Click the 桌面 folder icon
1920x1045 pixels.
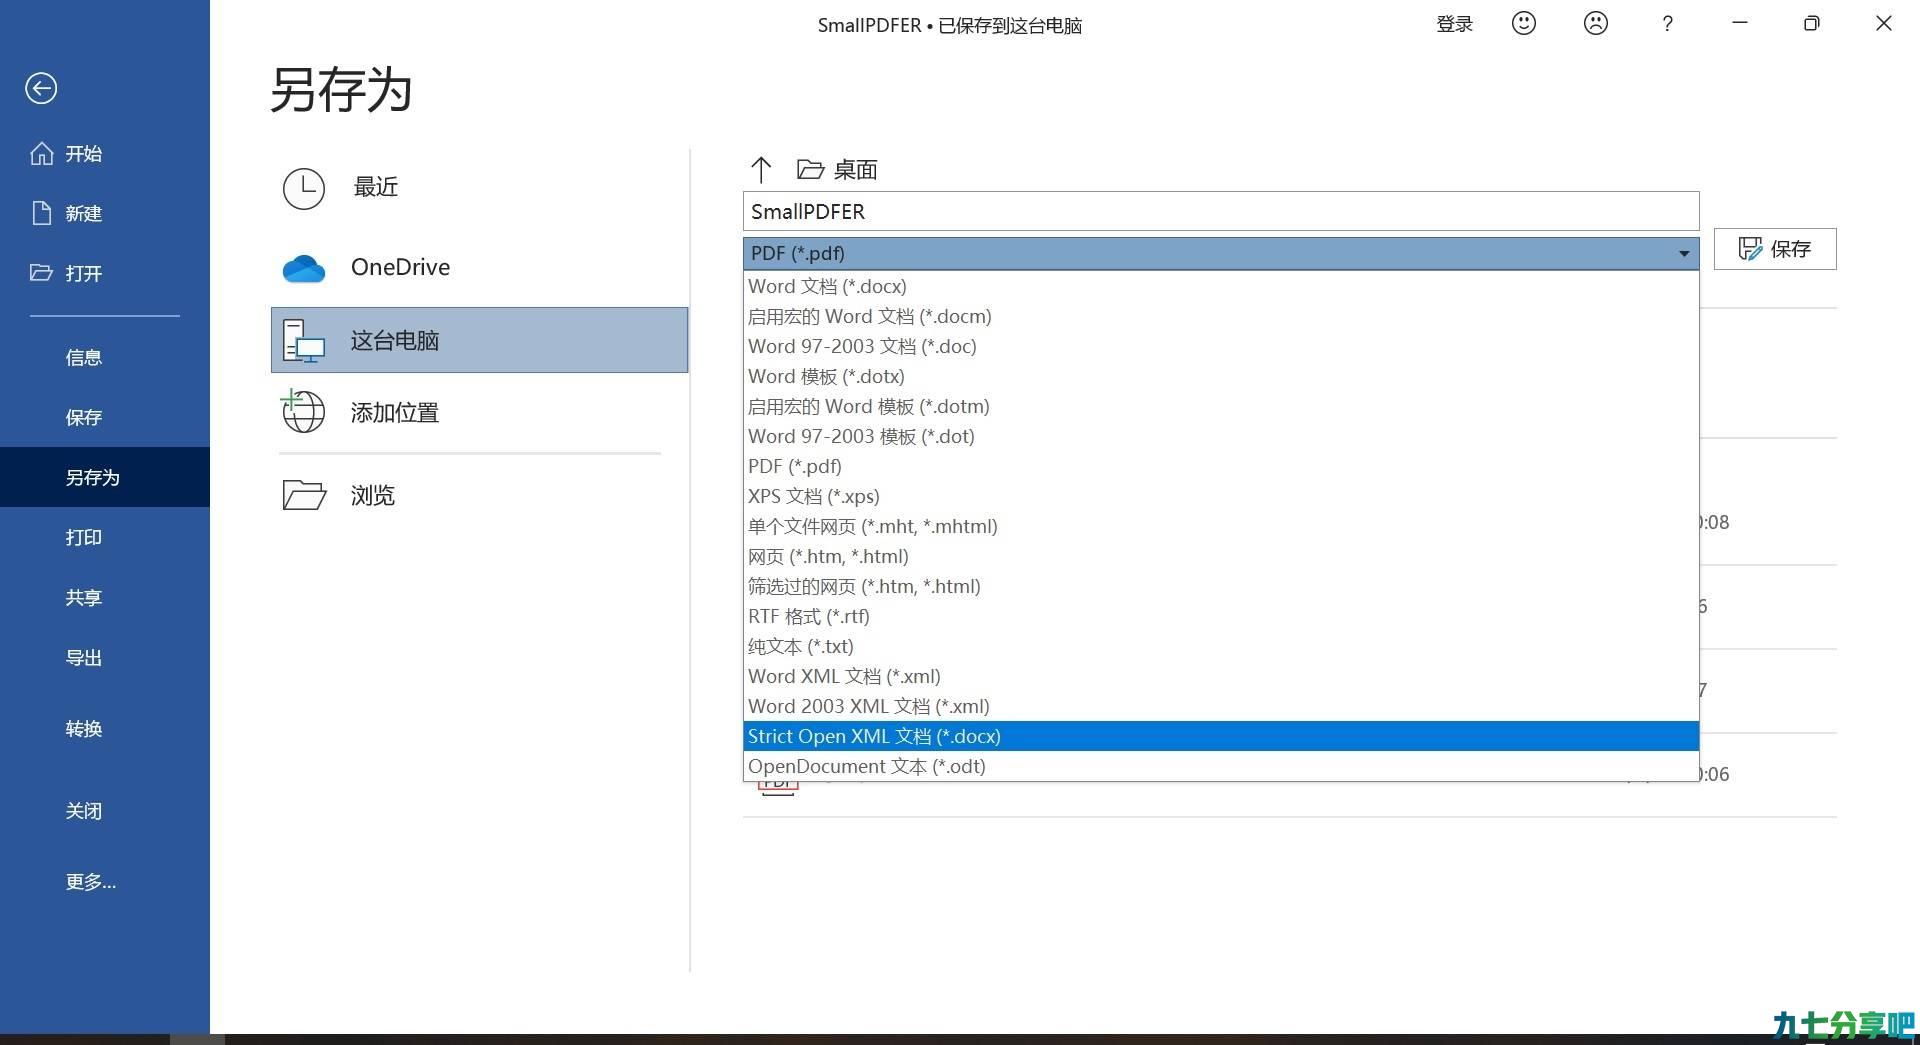tap(810, 169)
